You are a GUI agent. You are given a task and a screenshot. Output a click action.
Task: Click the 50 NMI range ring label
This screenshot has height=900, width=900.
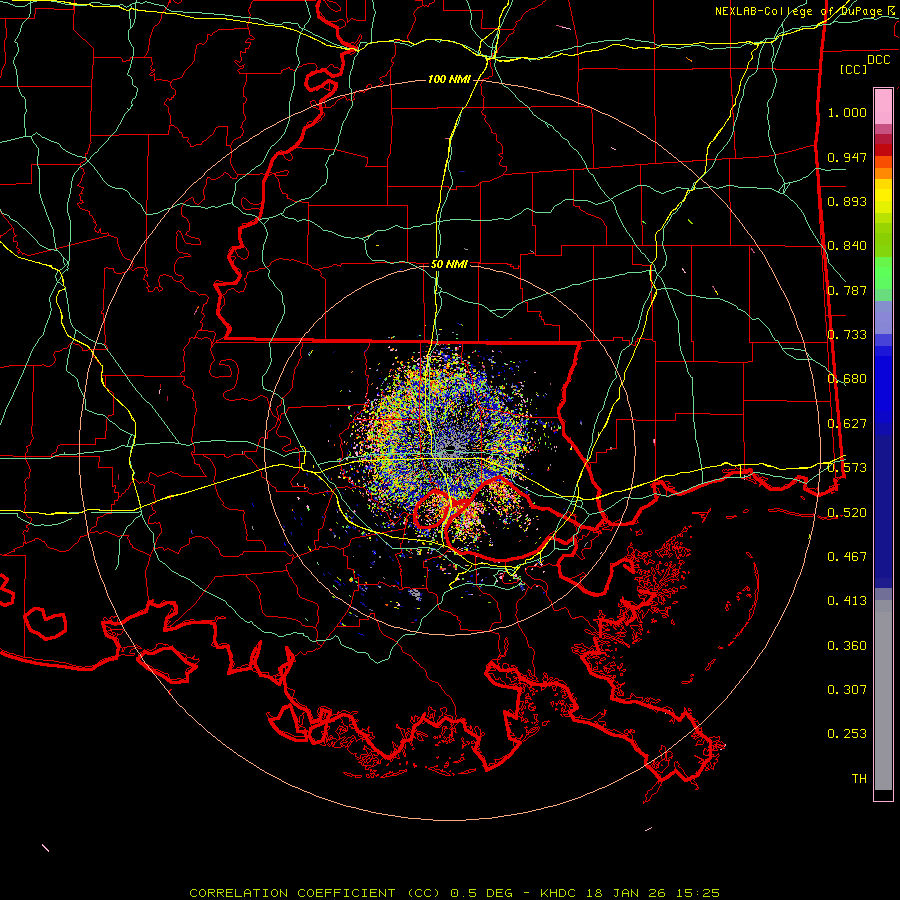coord(448,264)
